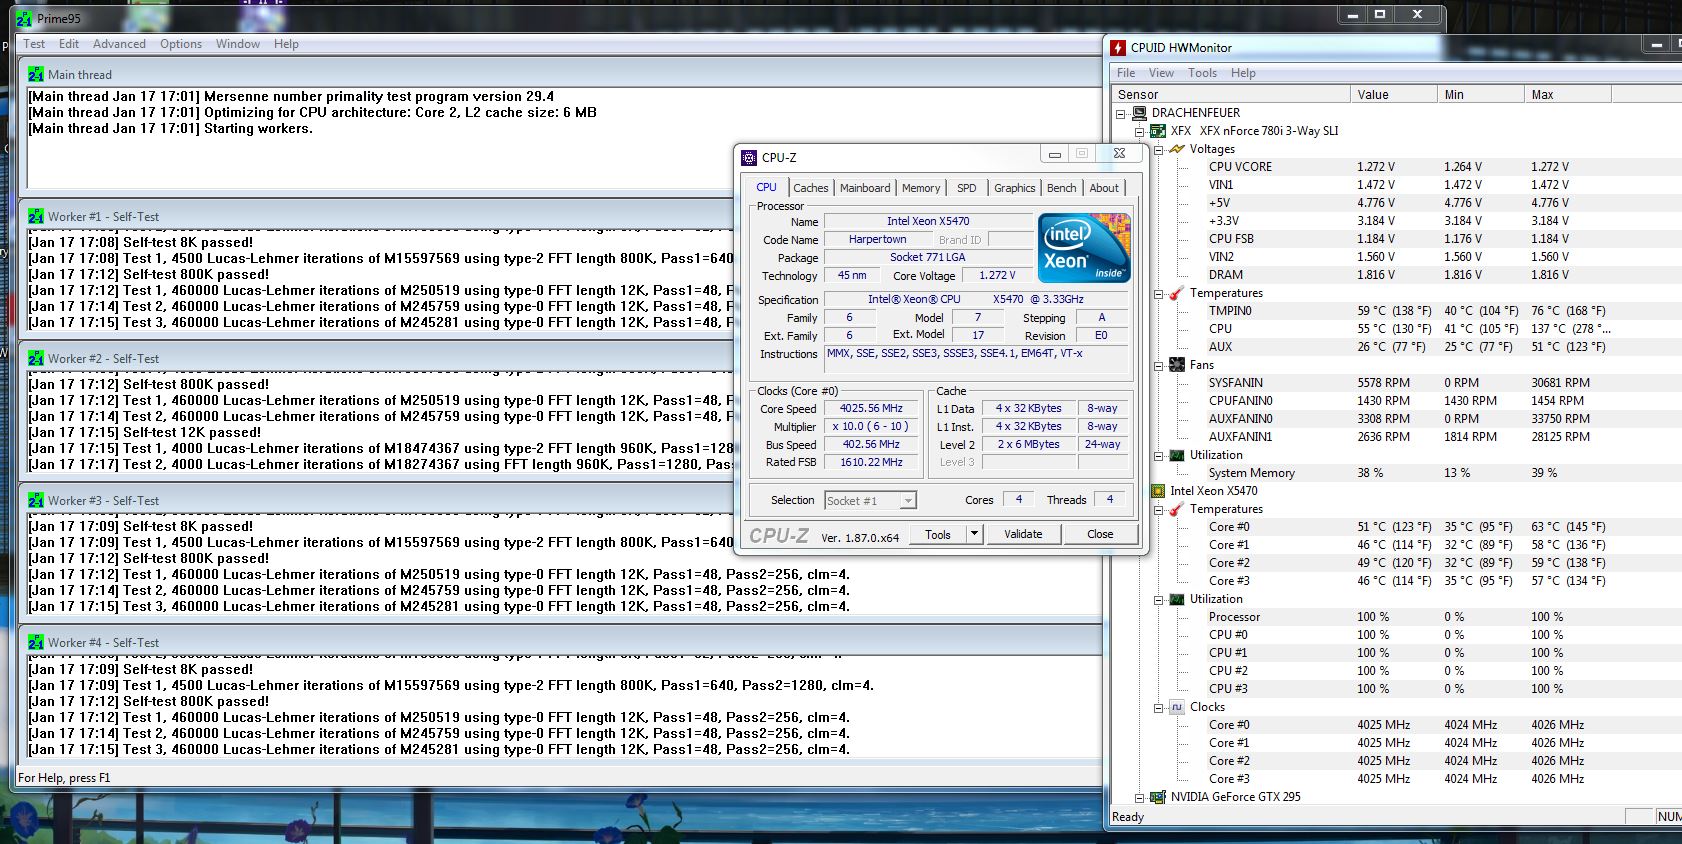Expand the NVIDIA GeForce GTX 295 node

1140,798
